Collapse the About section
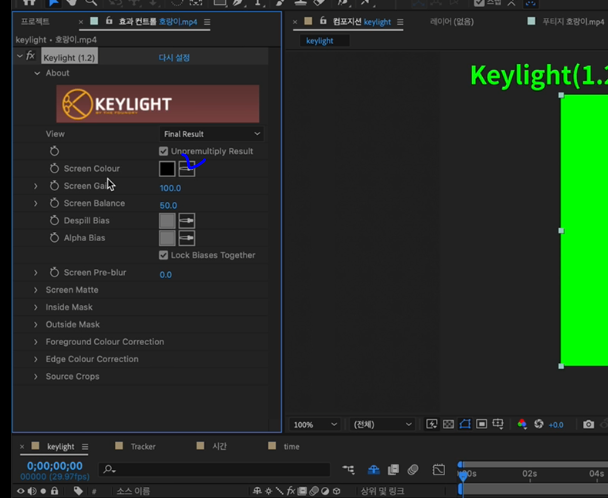Image resolution: width=608 pixels, height=498 pixels. pos(37,73)
